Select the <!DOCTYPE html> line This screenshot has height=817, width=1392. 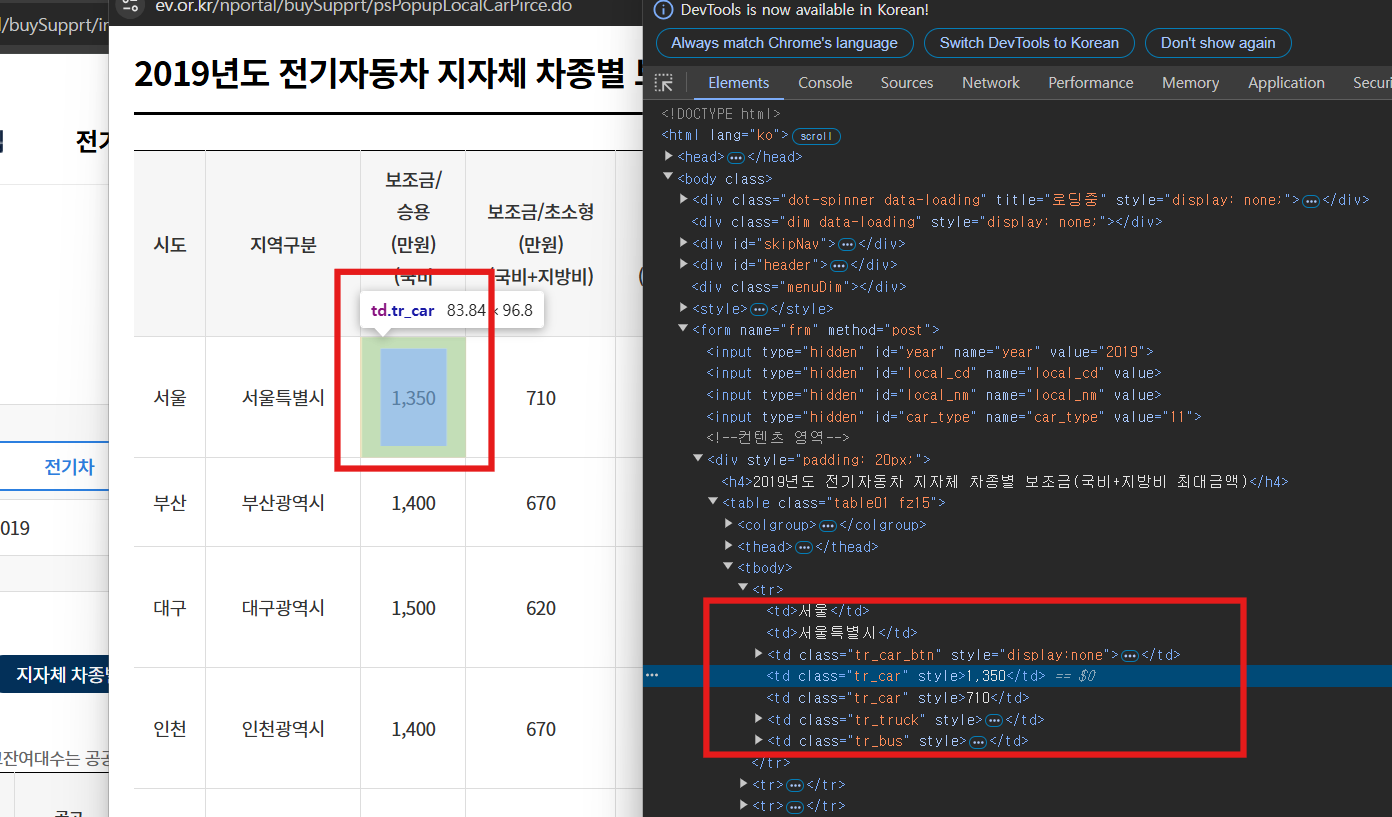[721, 114]
